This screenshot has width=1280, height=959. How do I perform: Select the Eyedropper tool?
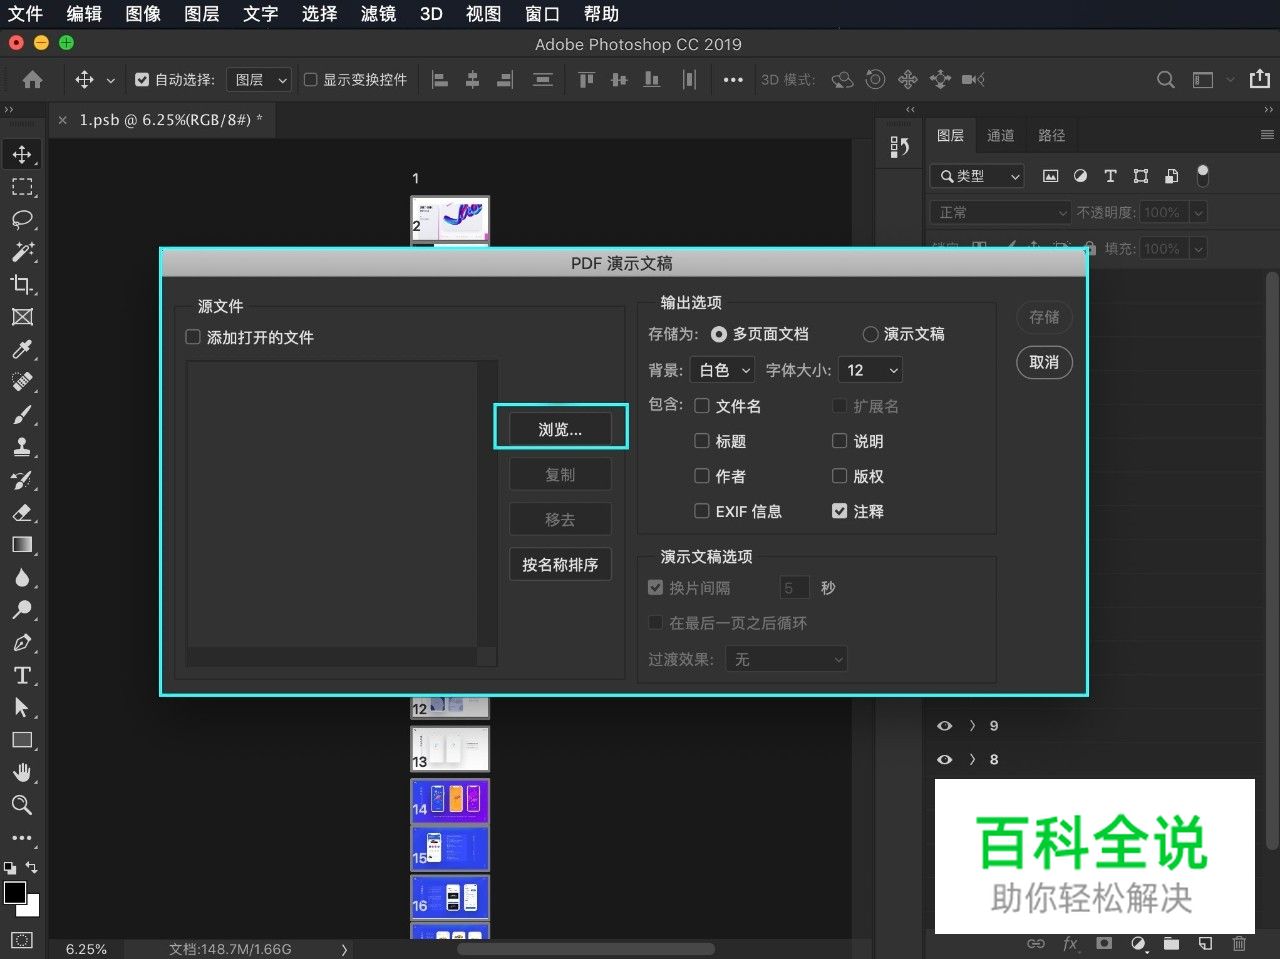coord(22,349)
